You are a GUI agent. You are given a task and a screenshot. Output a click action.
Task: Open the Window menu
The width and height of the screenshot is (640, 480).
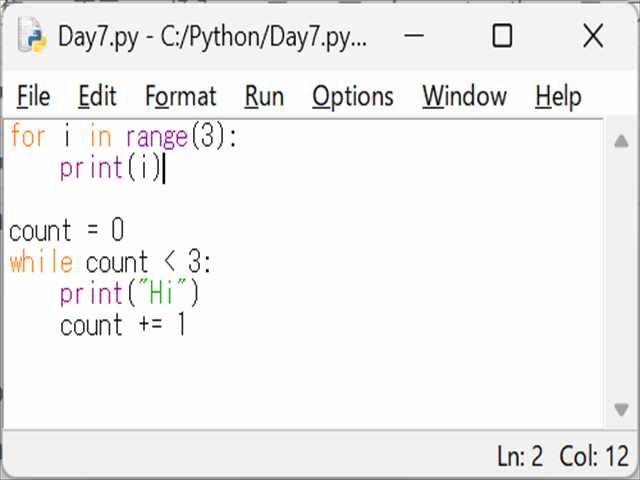[x=464, y=97]
